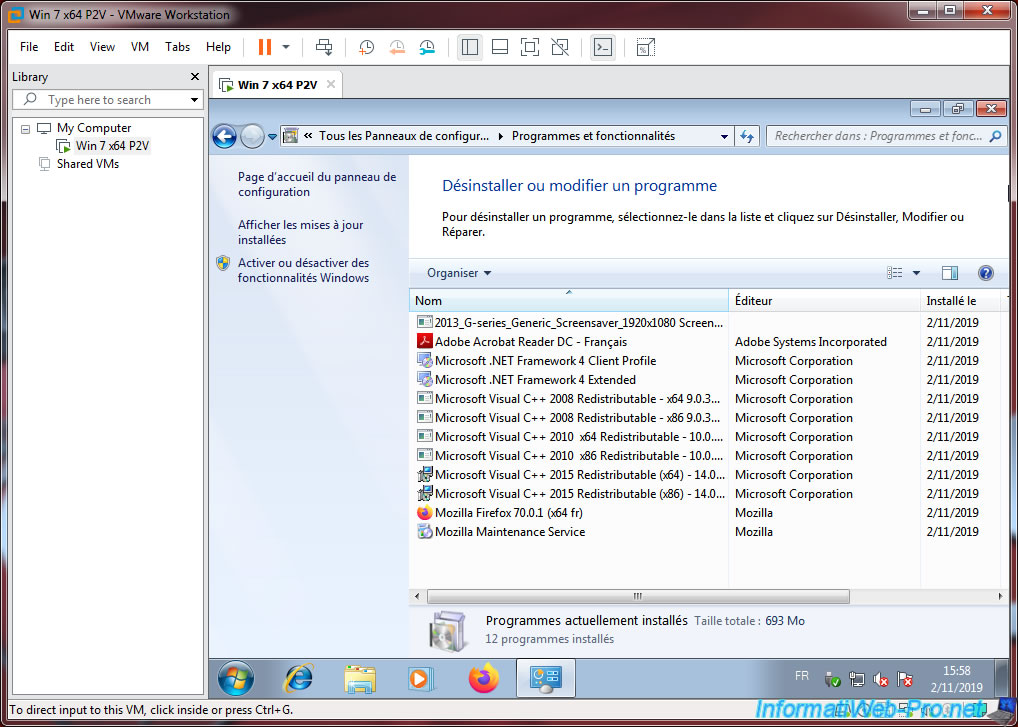Take a snapshot of the virtual machine
The width and height of the screenshot is (1018, 727).
point(367,47)
